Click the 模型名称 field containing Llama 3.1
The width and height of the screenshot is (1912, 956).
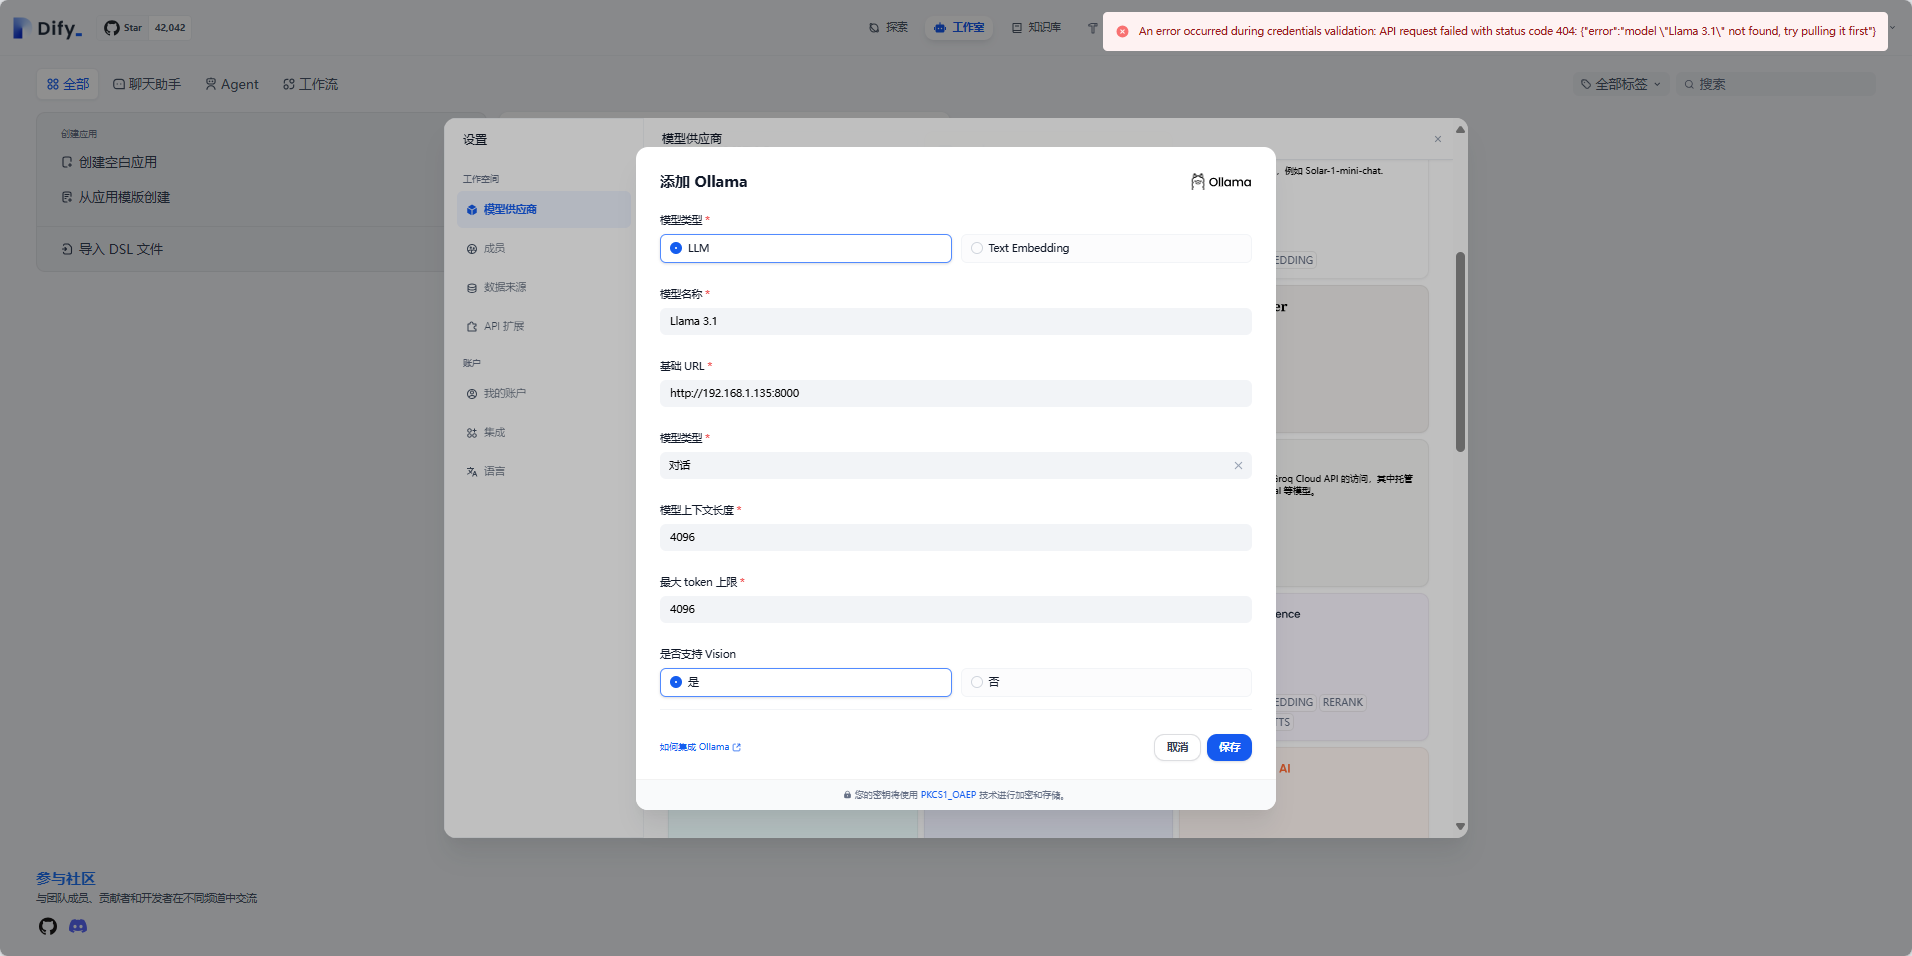pyautogui.click(x=955, y=321)
